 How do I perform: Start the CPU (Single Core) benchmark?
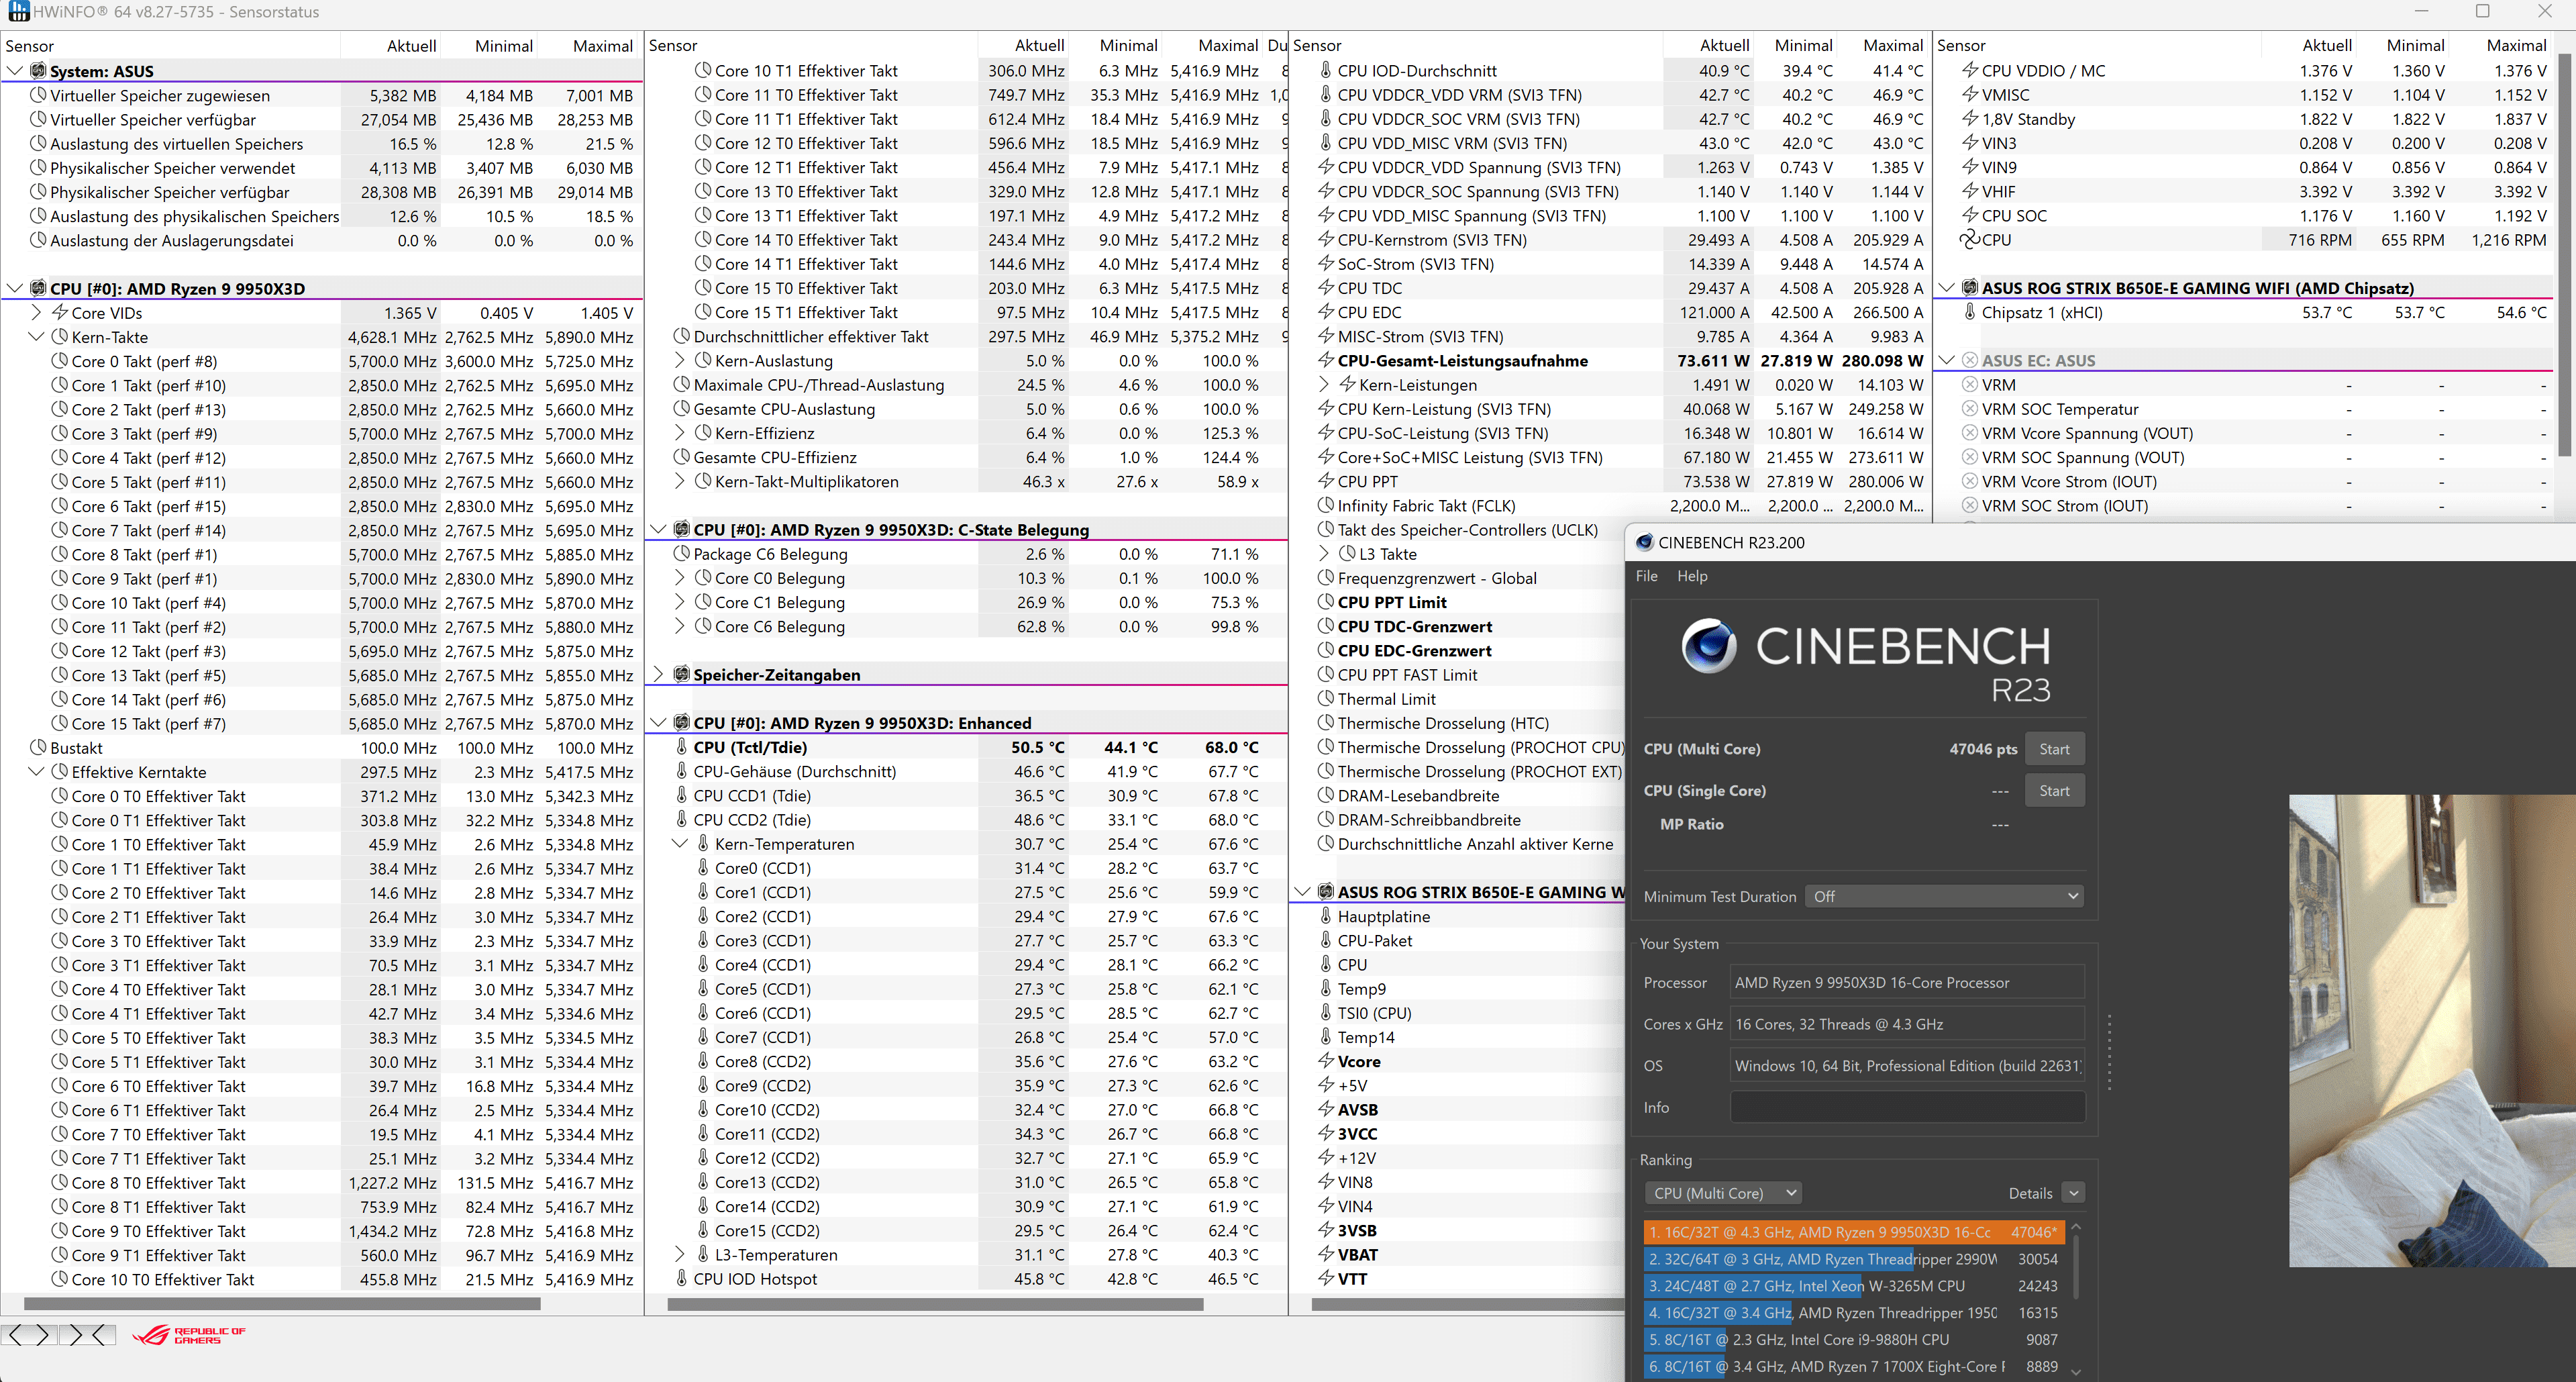2054,791
